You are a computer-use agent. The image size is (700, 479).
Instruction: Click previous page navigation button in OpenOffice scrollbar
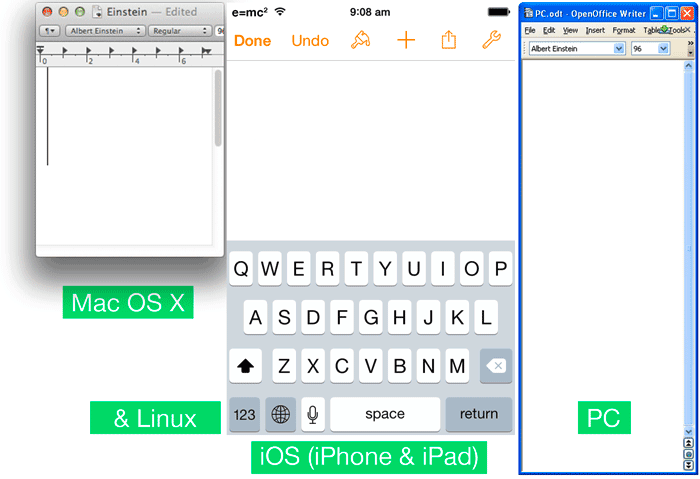[x=688, y=443]
